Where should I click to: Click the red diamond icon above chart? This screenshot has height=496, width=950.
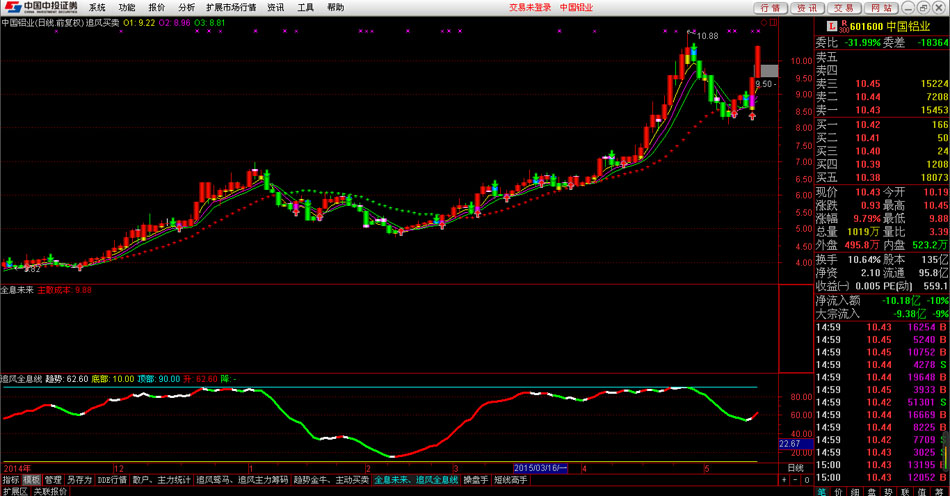764,23
